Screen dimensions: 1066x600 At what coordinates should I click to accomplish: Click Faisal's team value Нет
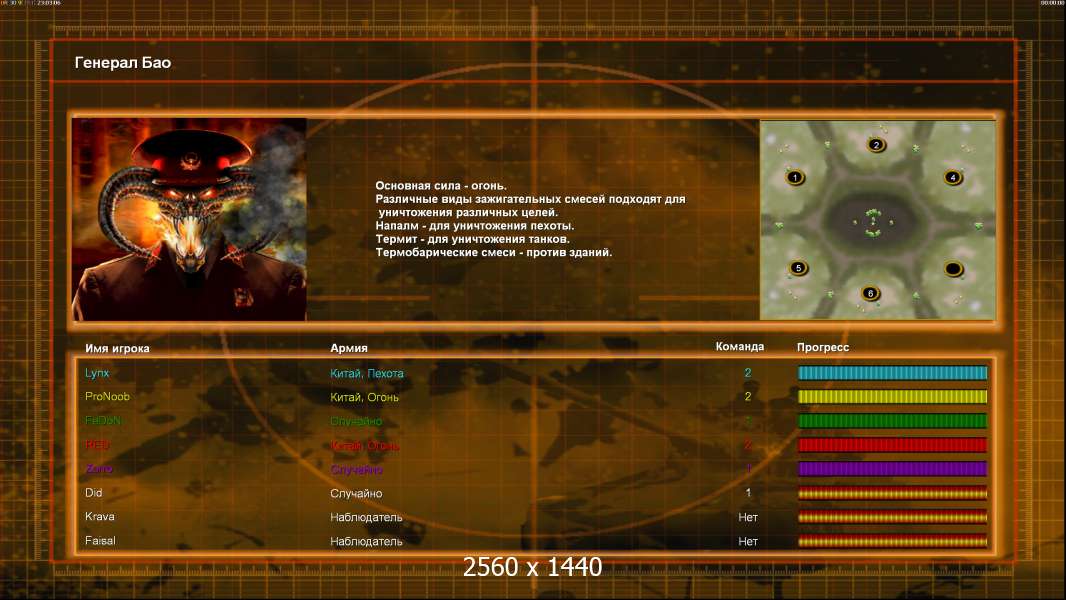click(x=748, y=542)
